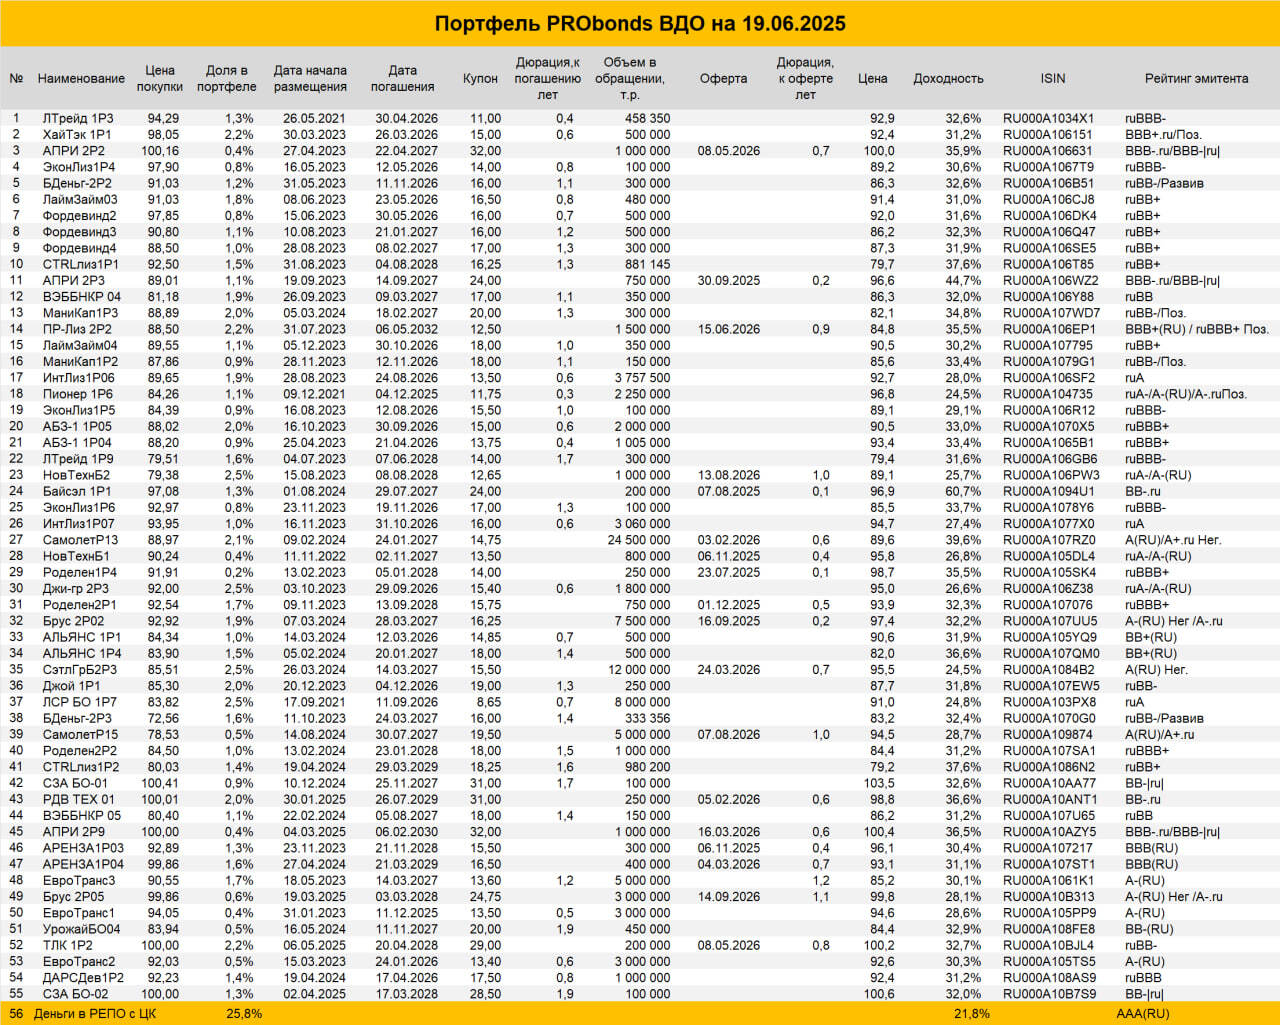This screenshot has height=1025, width=1280.
Task: Select the REPO yield '21,8%'
Action: point(972,1014)
